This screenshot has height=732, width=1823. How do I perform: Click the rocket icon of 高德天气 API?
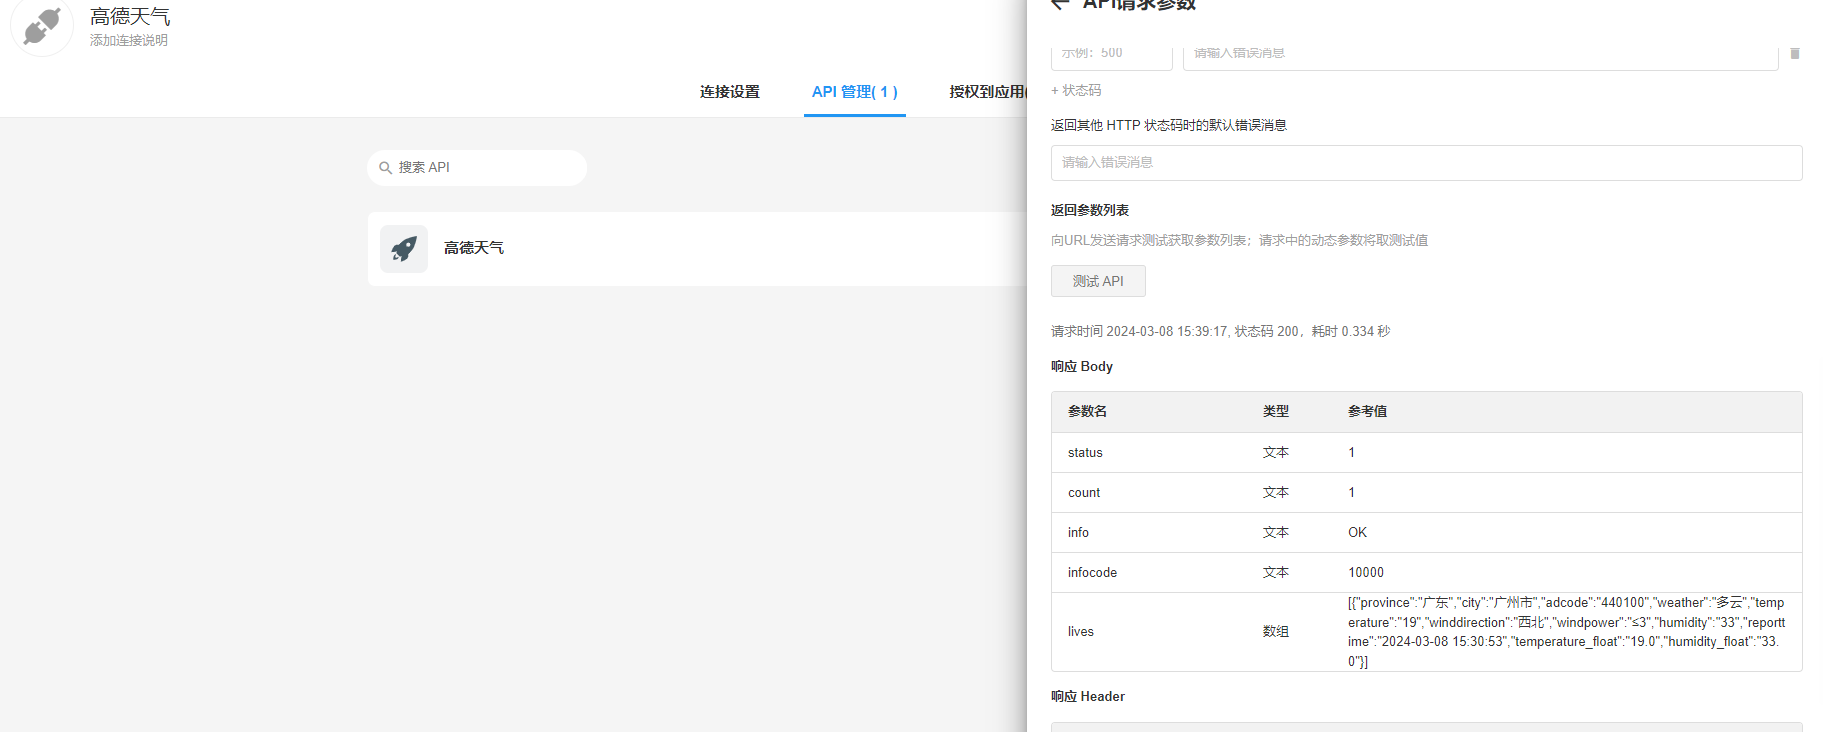tap(404, 249)
